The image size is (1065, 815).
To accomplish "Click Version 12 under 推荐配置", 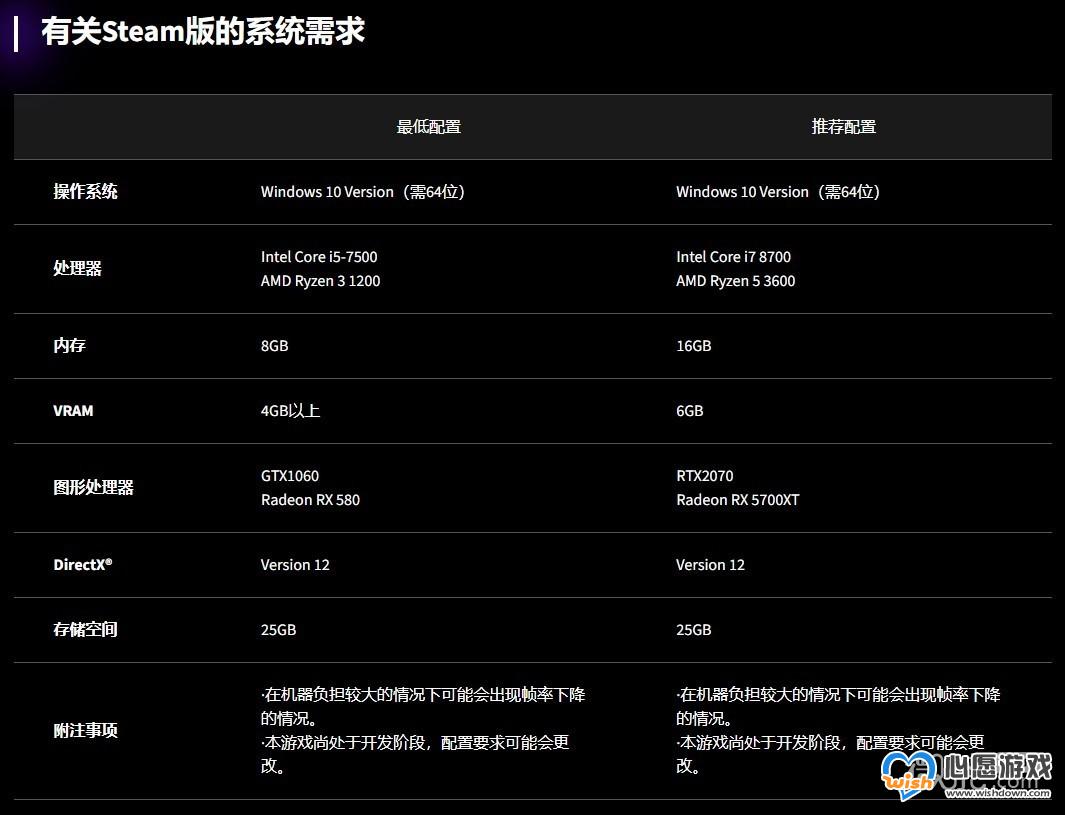I will click(710, 565).
